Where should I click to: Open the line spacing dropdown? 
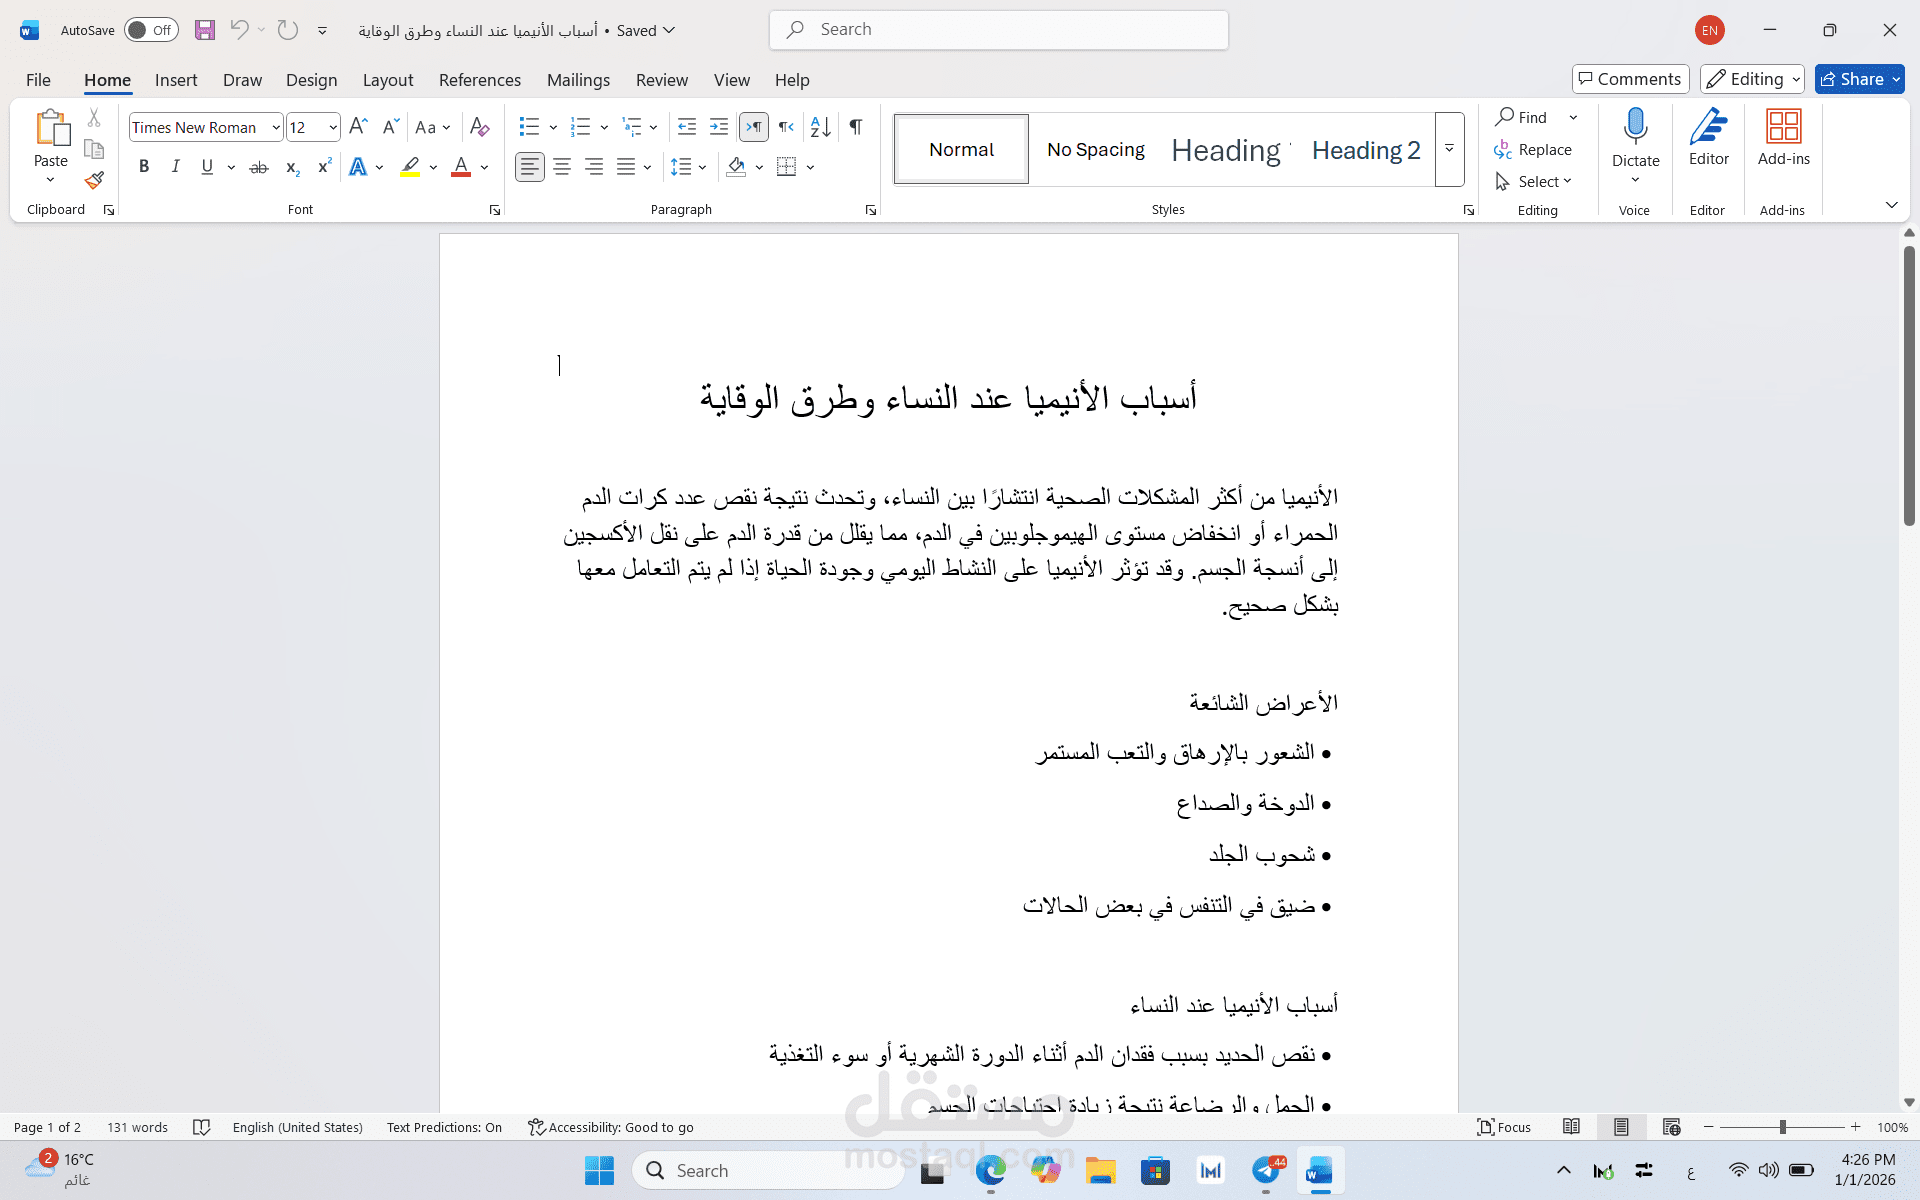702,166
